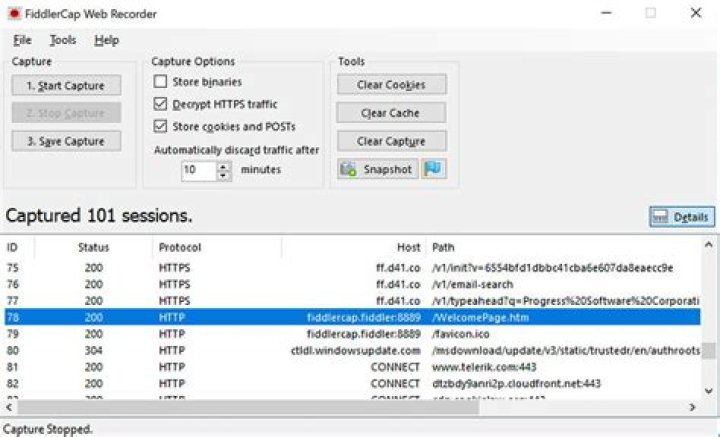Open the Details panel
This screenshot has height=437, width=720.
click(681, 217)
